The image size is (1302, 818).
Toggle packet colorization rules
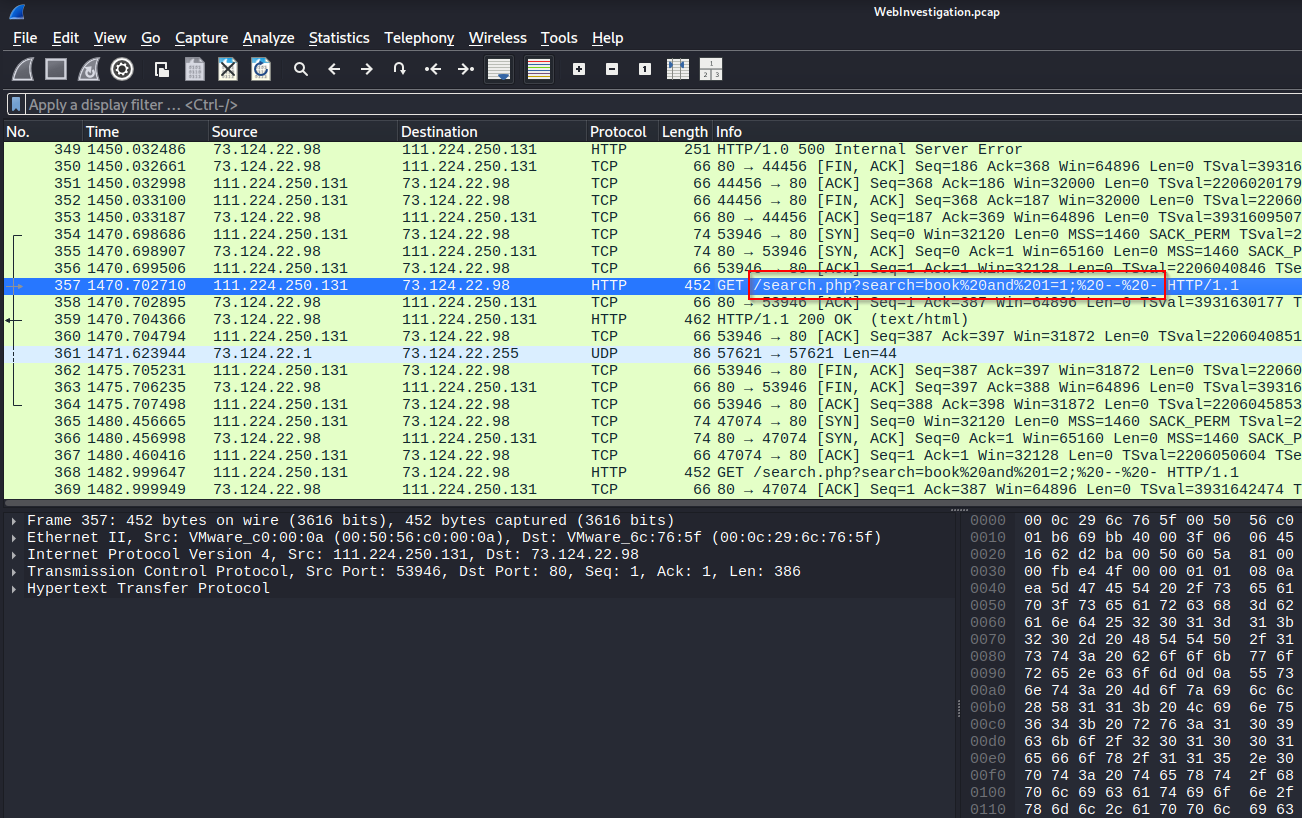click(x=539, y=69)
